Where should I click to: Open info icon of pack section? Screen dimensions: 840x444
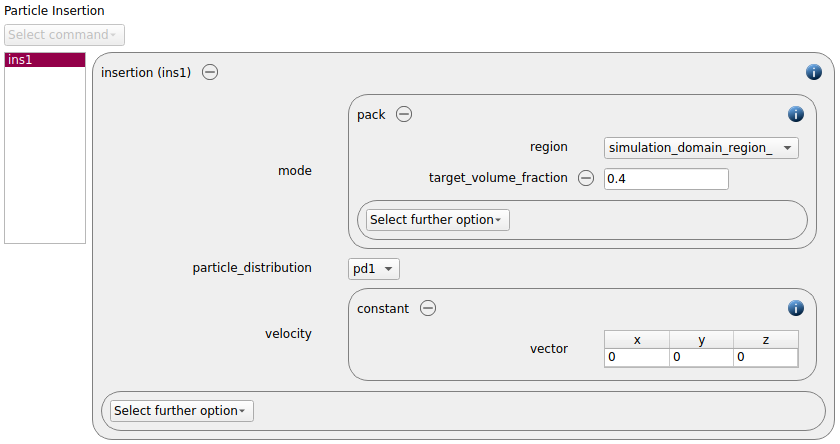click(796, 114)
